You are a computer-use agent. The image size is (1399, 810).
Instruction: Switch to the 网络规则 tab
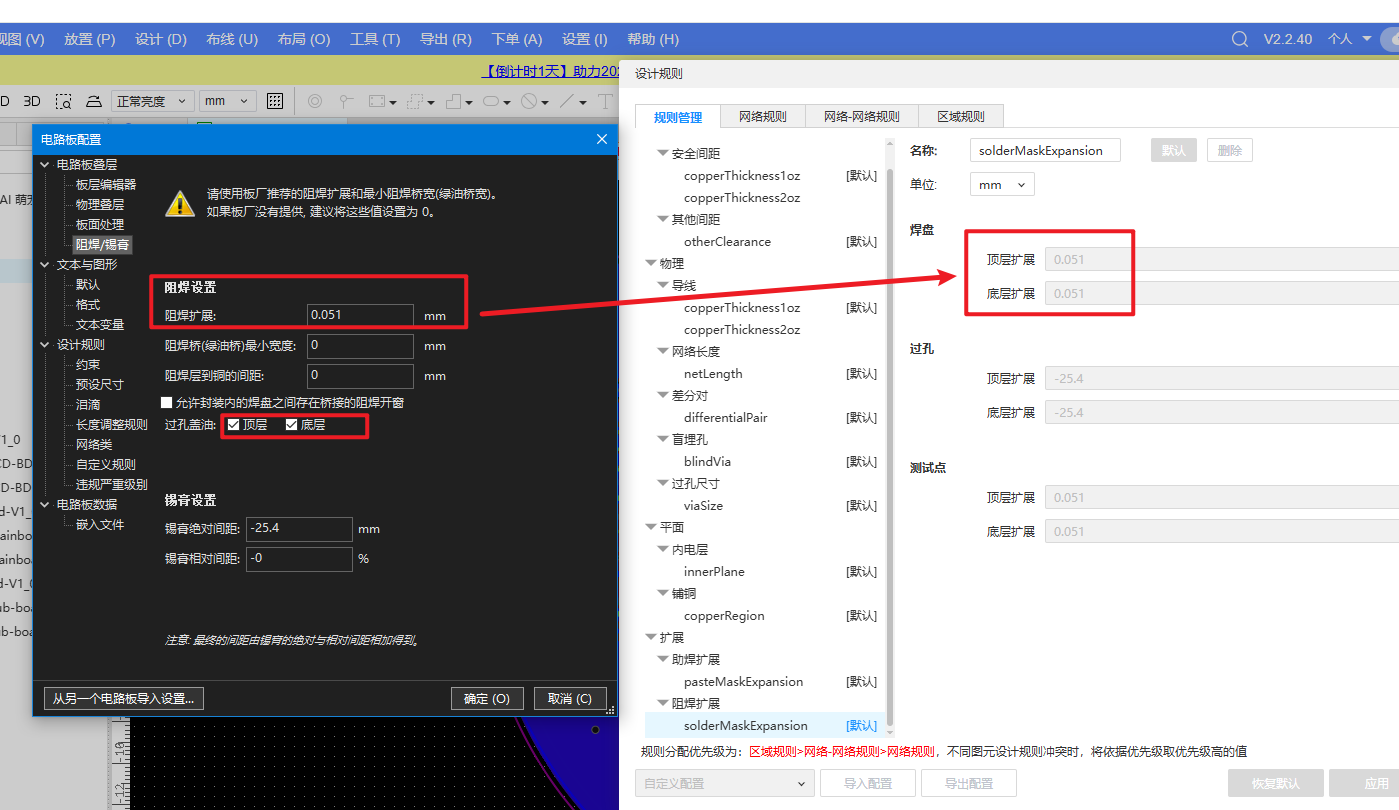[x=762, y=116]
